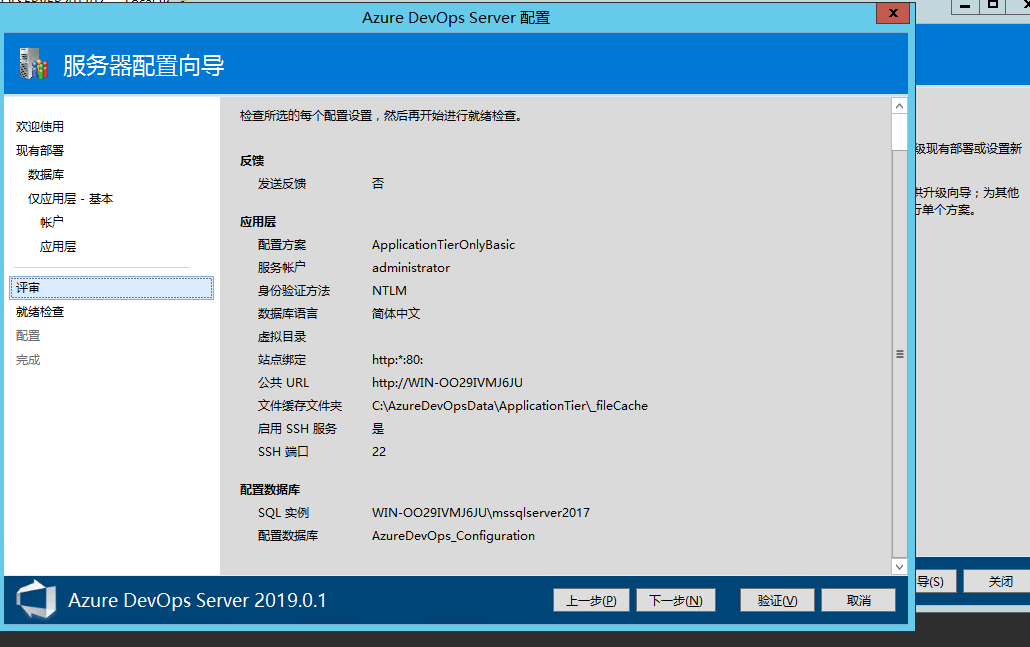Click the 验证(V) button
Screen dimensions: 1030x647
pyautogui.click(x=777, y=600)
